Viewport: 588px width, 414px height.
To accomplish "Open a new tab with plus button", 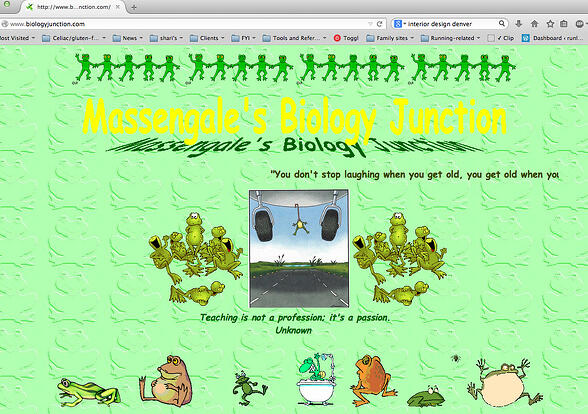I will 134,7.
